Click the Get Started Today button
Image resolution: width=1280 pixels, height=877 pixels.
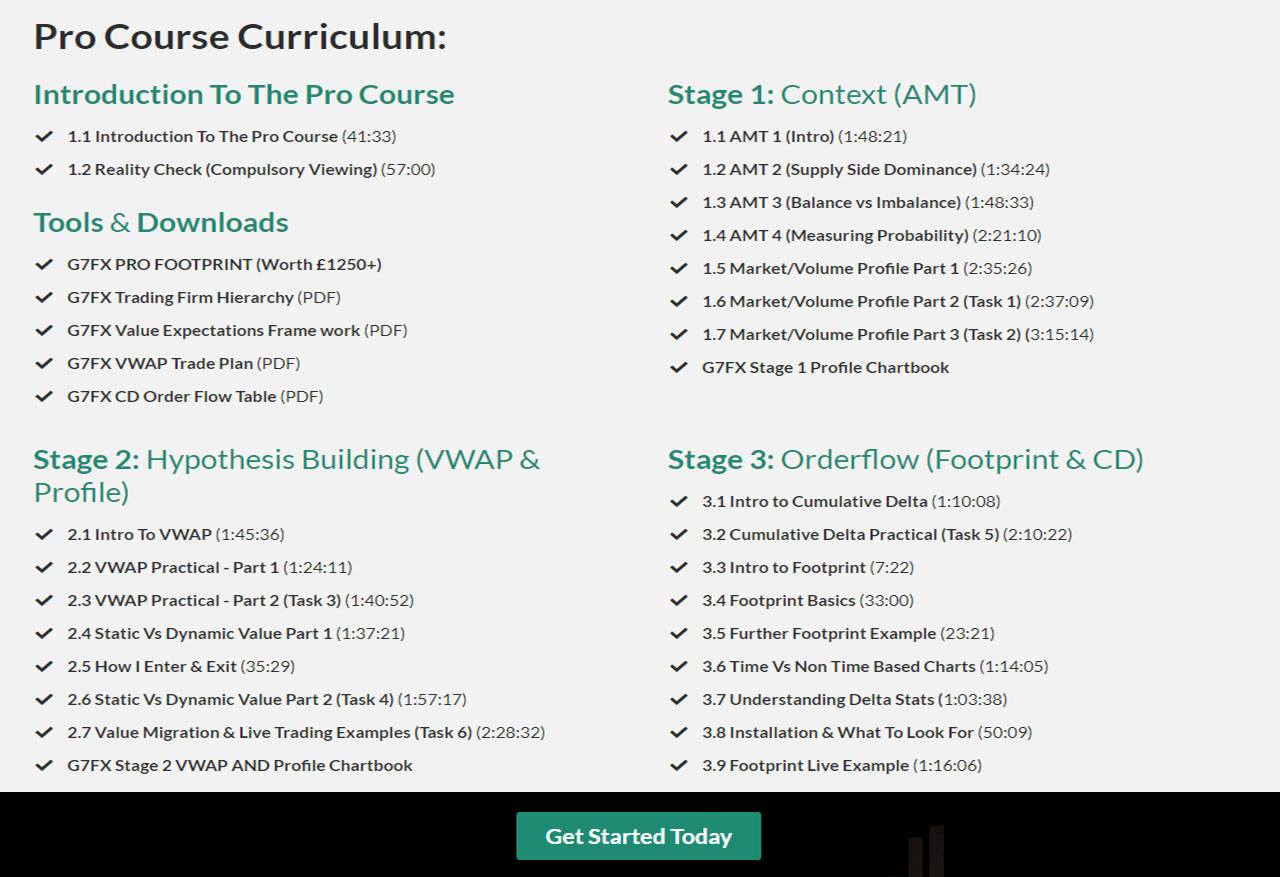638,836
